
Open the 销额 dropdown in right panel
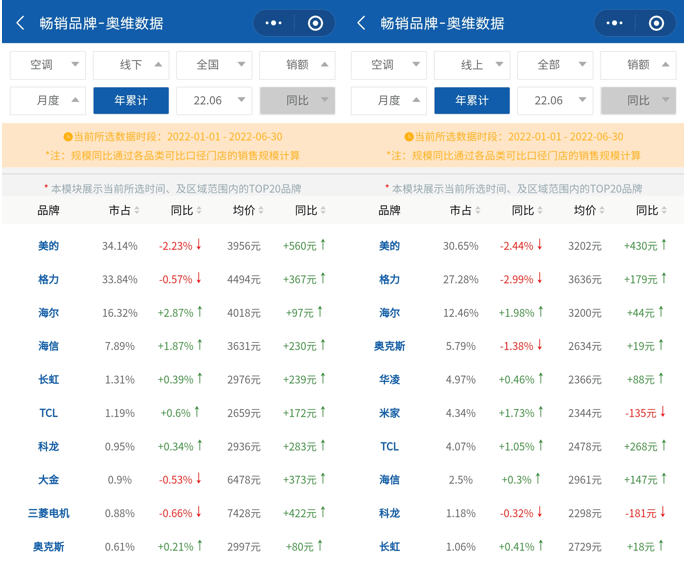638,65
